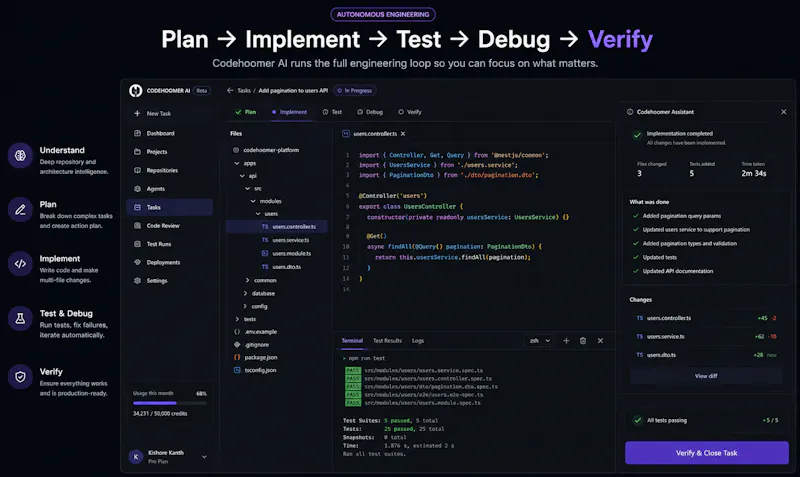Add a new terminal with plus icon

click(x=566, y=340)
